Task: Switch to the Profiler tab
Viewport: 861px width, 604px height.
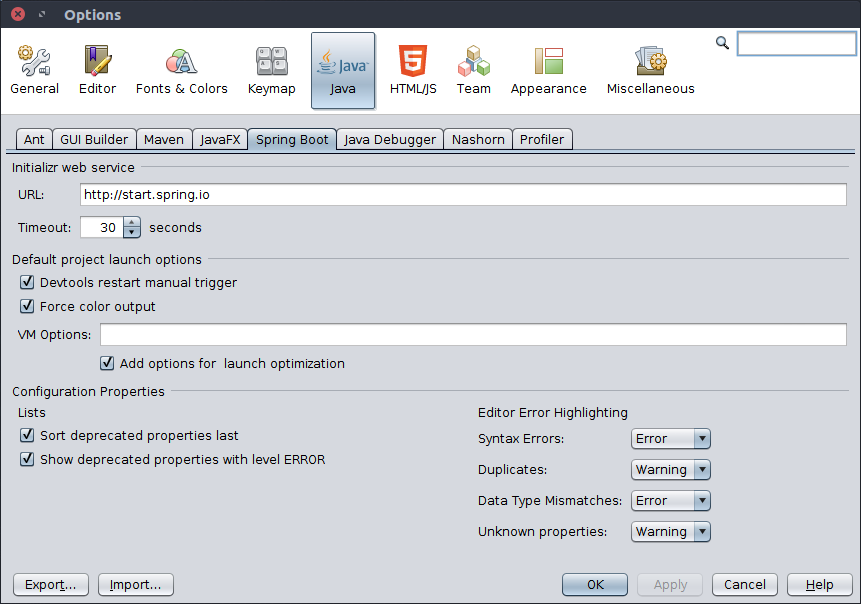Action: click(542, 139)
